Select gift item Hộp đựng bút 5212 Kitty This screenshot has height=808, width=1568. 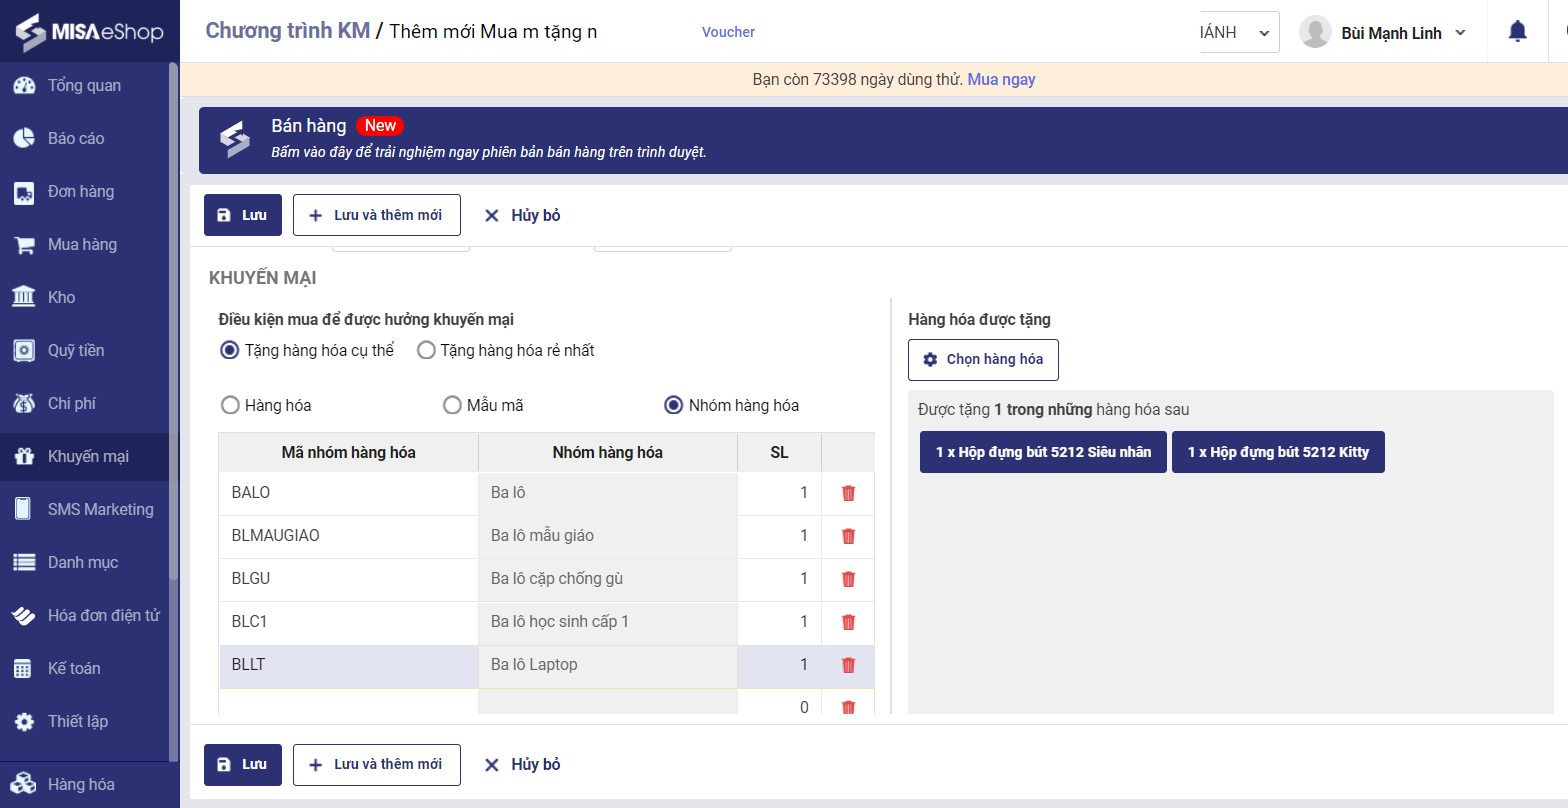click(1278, 452)
